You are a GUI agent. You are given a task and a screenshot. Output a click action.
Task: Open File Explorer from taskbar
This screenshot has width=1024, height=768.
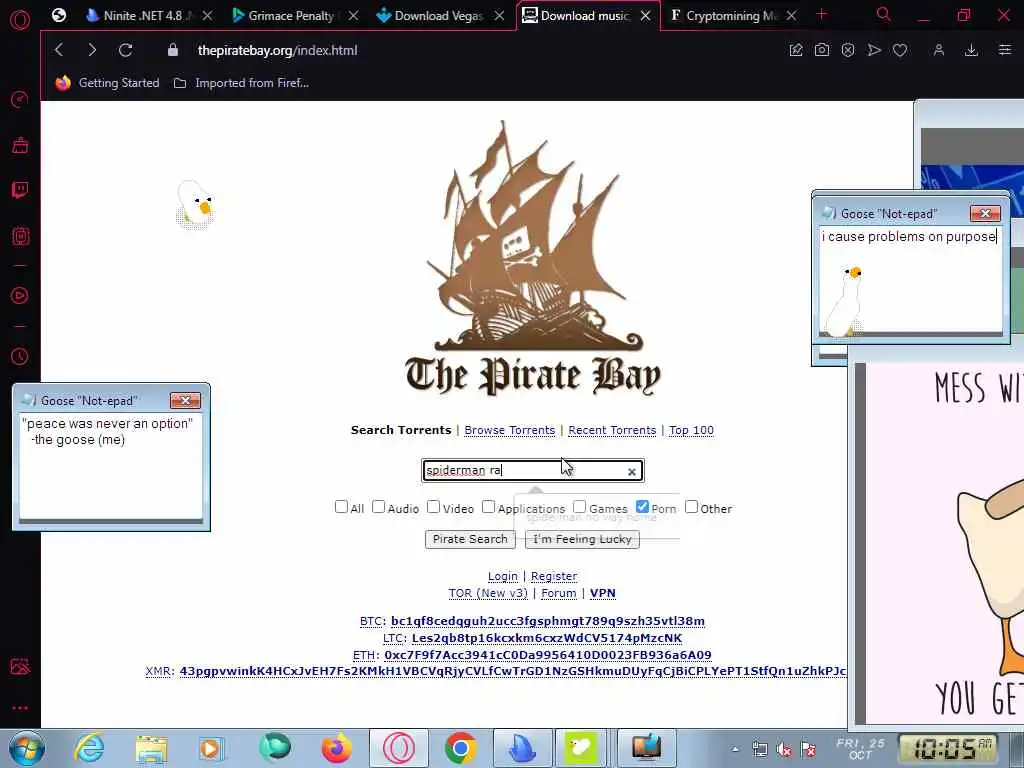(x=151, y=749)
